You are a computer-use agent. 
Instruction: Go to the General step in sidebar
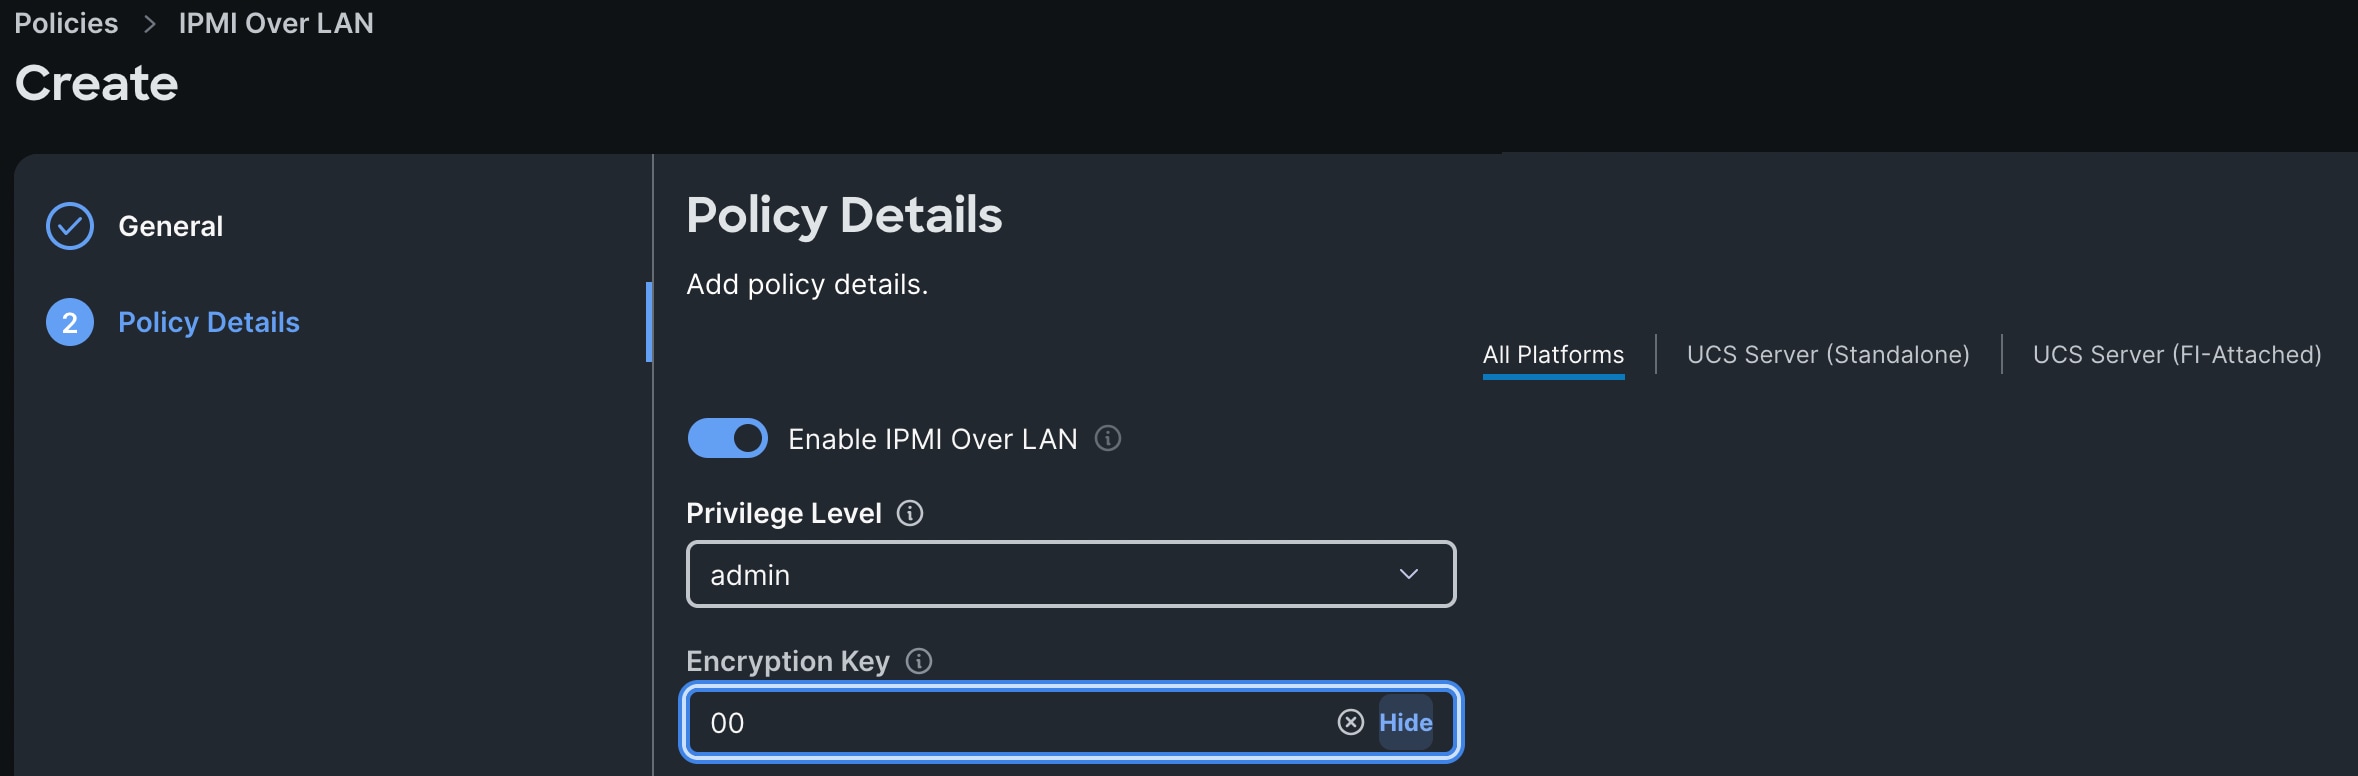coord(170,226)
